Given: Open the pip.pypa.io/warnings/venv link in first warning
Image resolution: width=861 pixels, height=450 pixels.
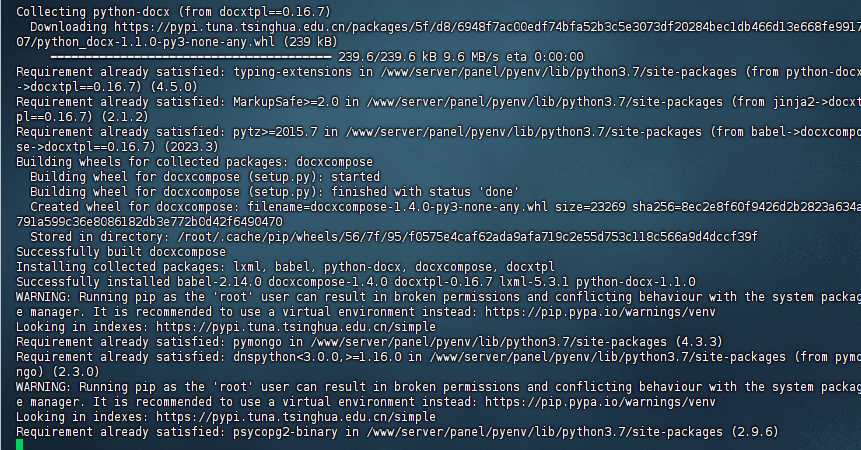Looking at the screenshot, I should [600, 312].
